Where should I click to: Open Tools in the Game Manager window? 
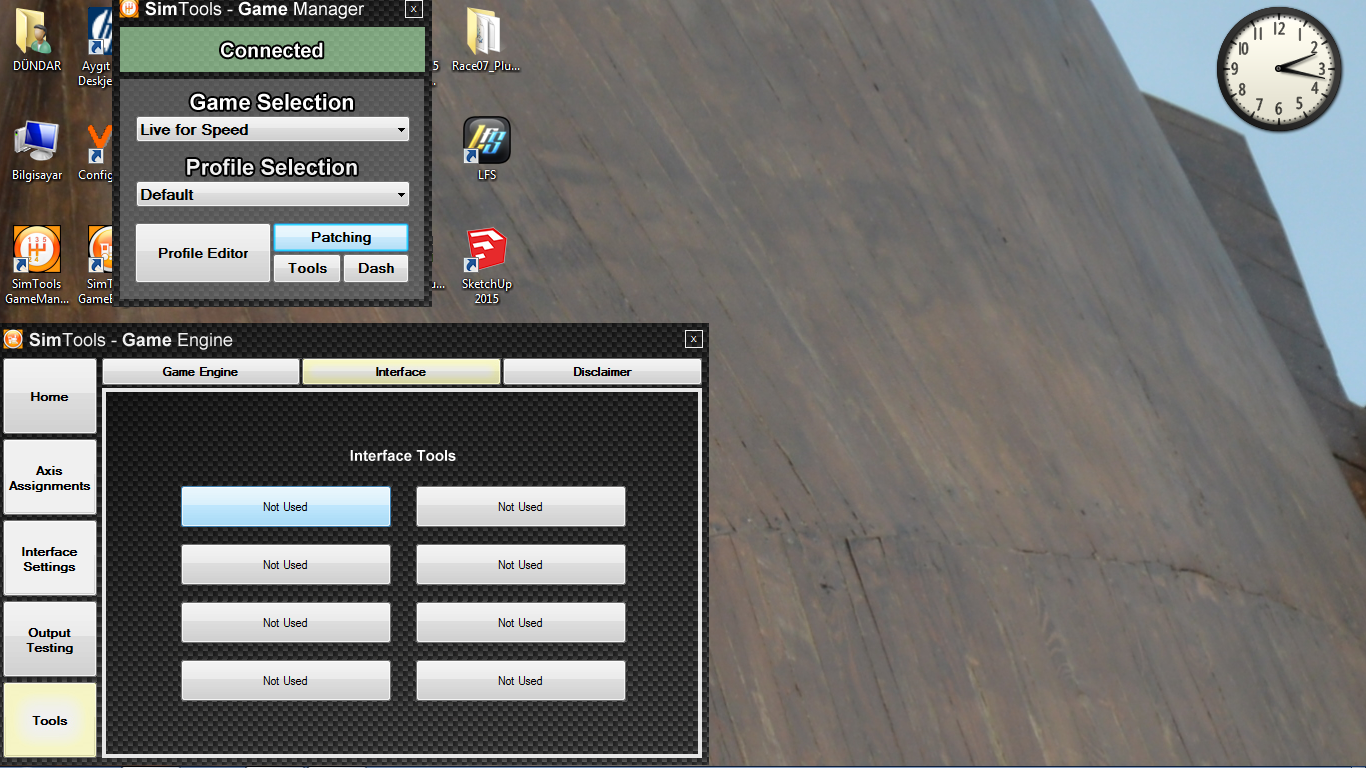(307, 268)
